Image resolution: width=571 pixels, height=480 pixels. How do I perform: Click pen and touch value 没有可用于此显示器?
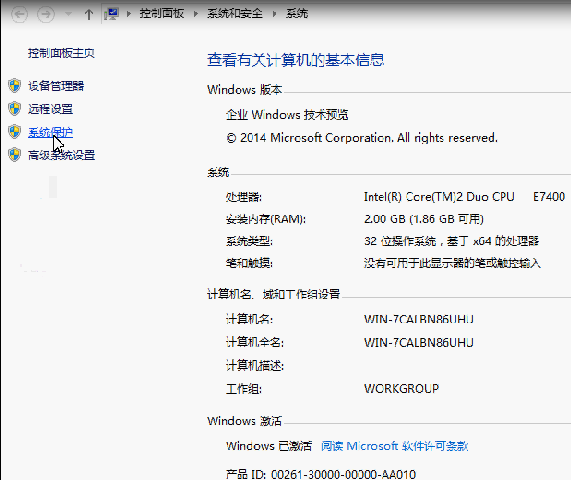pyautogui.click(x=452, y=263)
